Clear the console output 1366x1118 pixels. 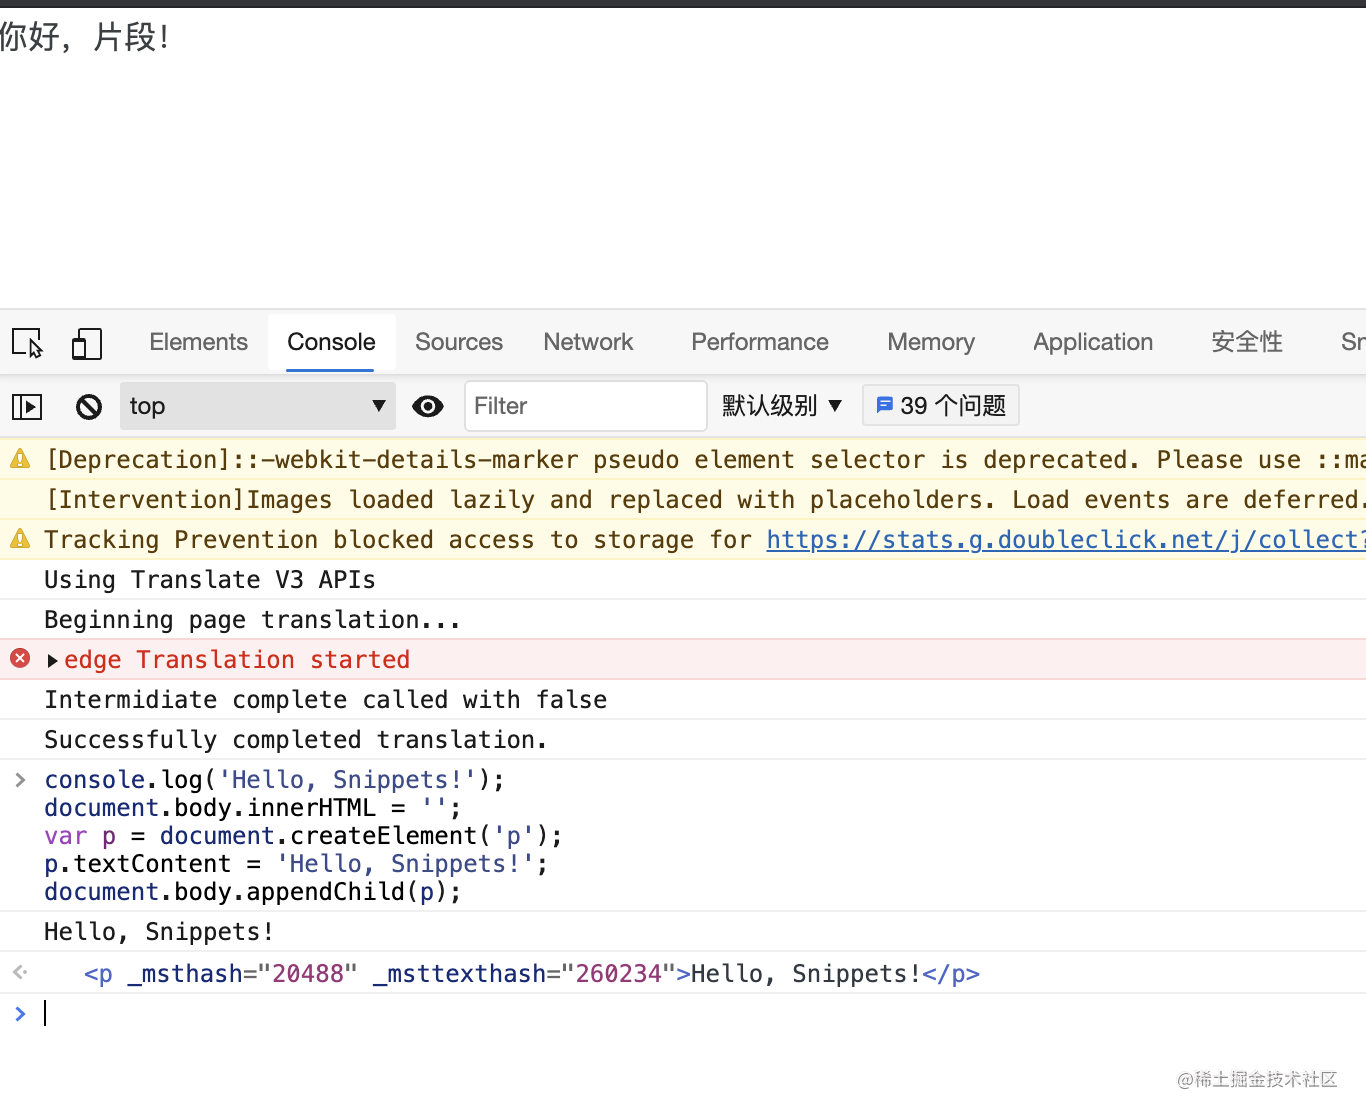(x=88, y=406)
